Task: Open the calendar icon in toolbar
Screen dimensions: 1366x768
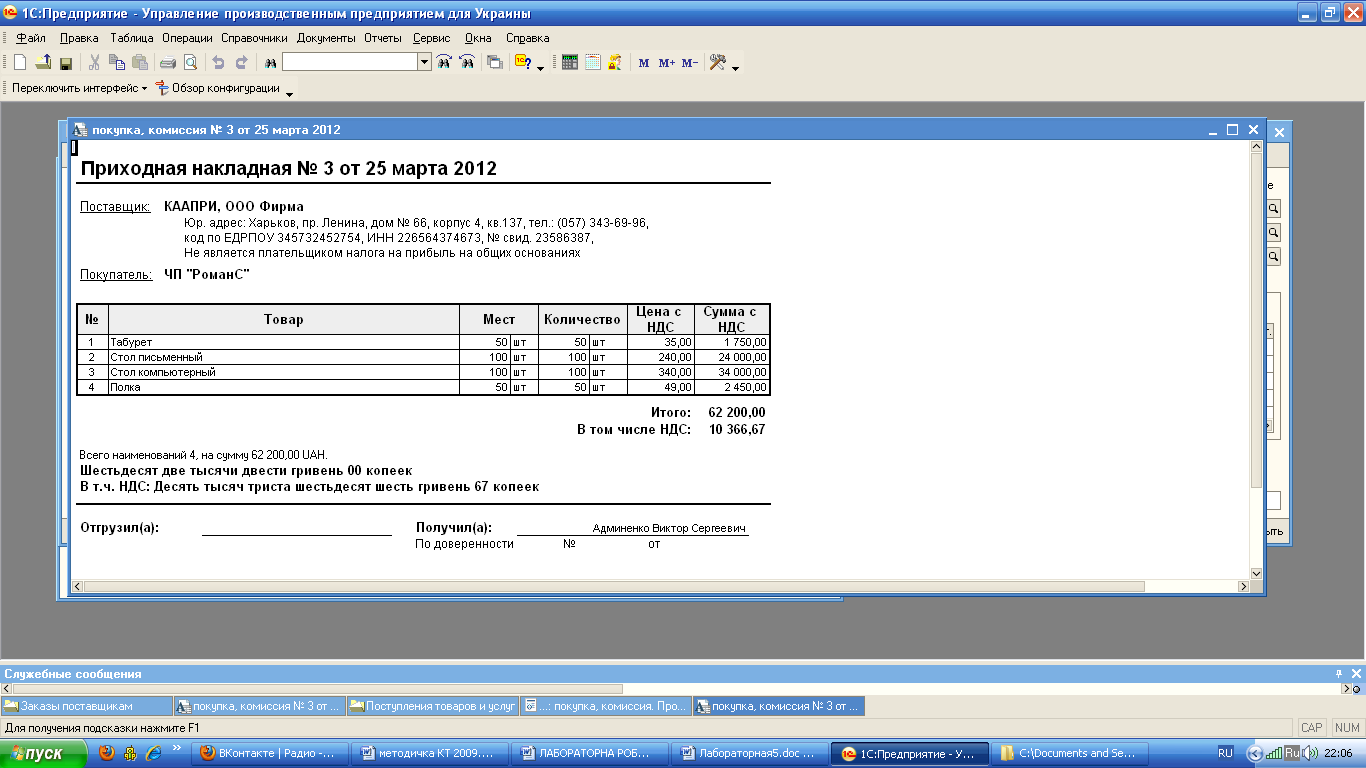Action: pyautogui.click(x=593, y=62)
